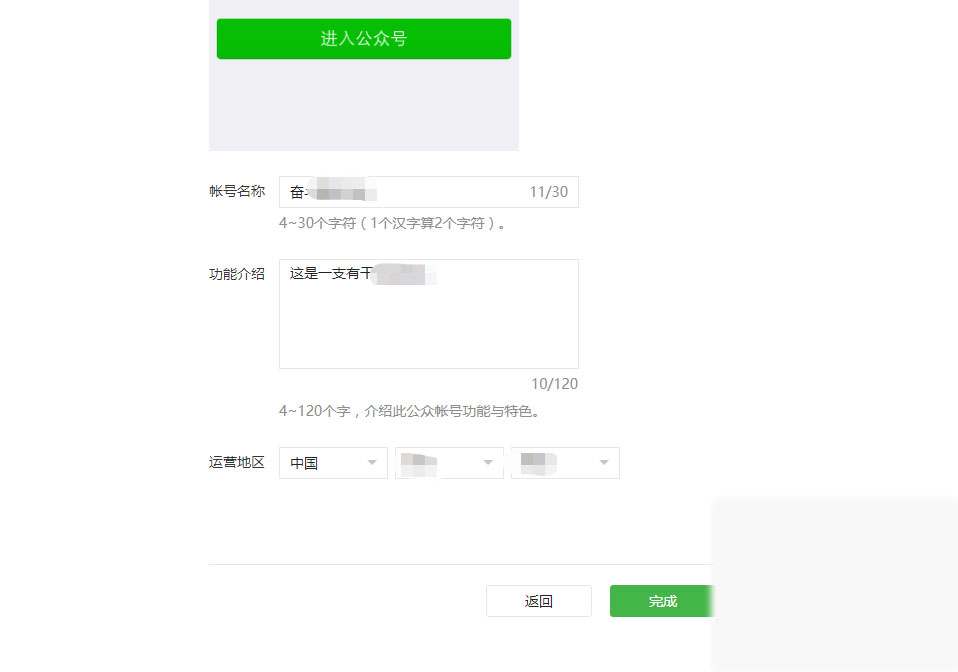Click the 返回 button
Image resolution: width=958 pixels, height=672 pixels.
pyautogui.click(x=538, y=600)
